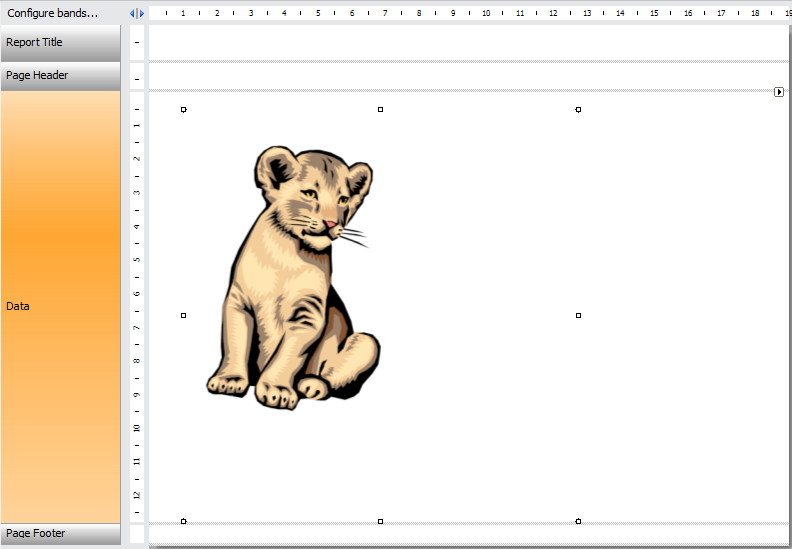The height and width of the screenshot is (549, 792).
Task: Select the Page Header band
Action: pos(61,76)
